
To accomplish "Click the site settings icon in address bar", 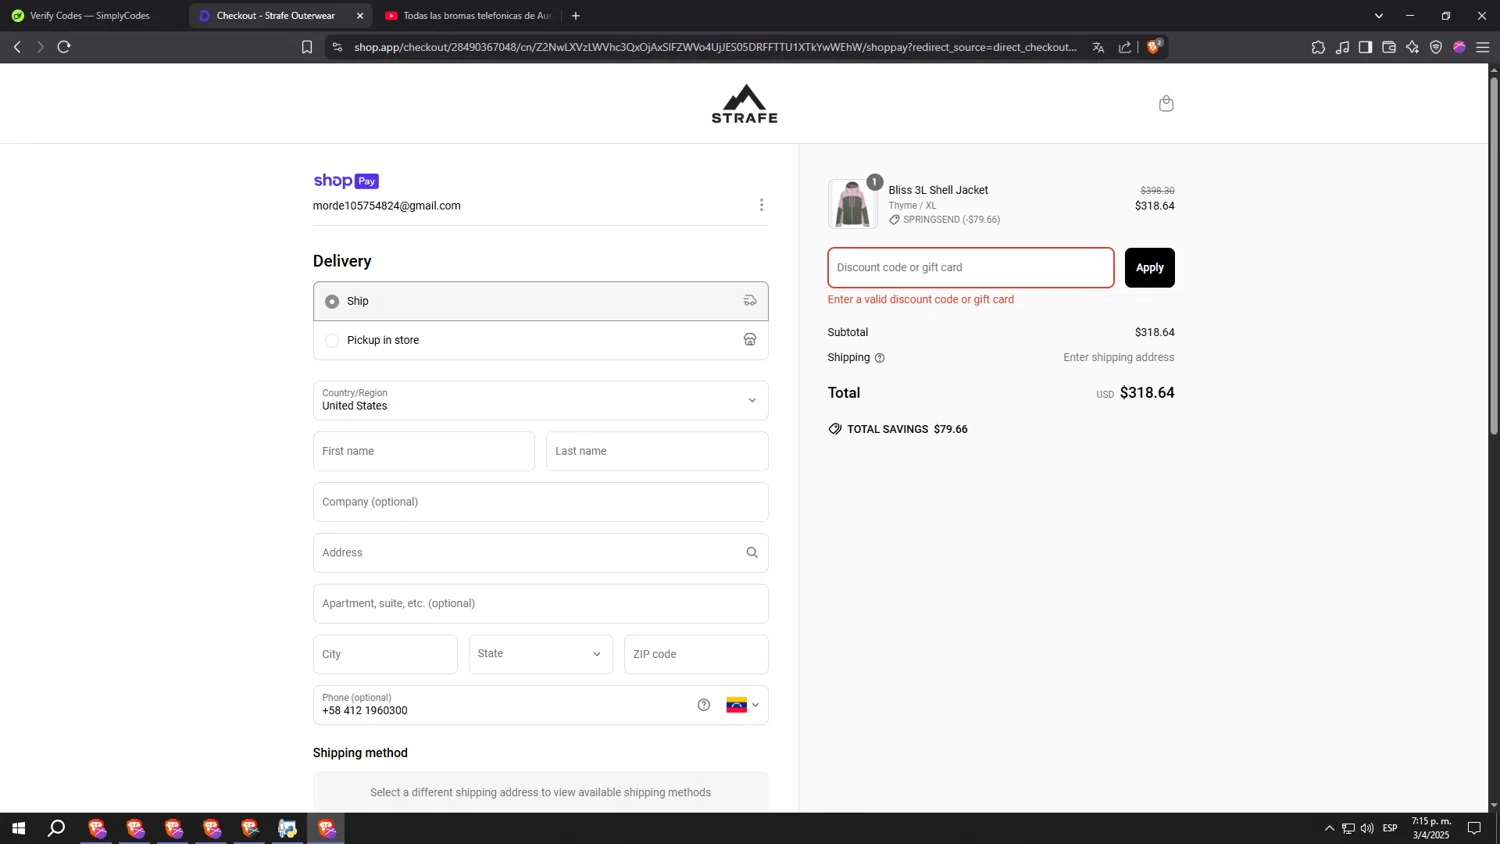I will [337, 47].
